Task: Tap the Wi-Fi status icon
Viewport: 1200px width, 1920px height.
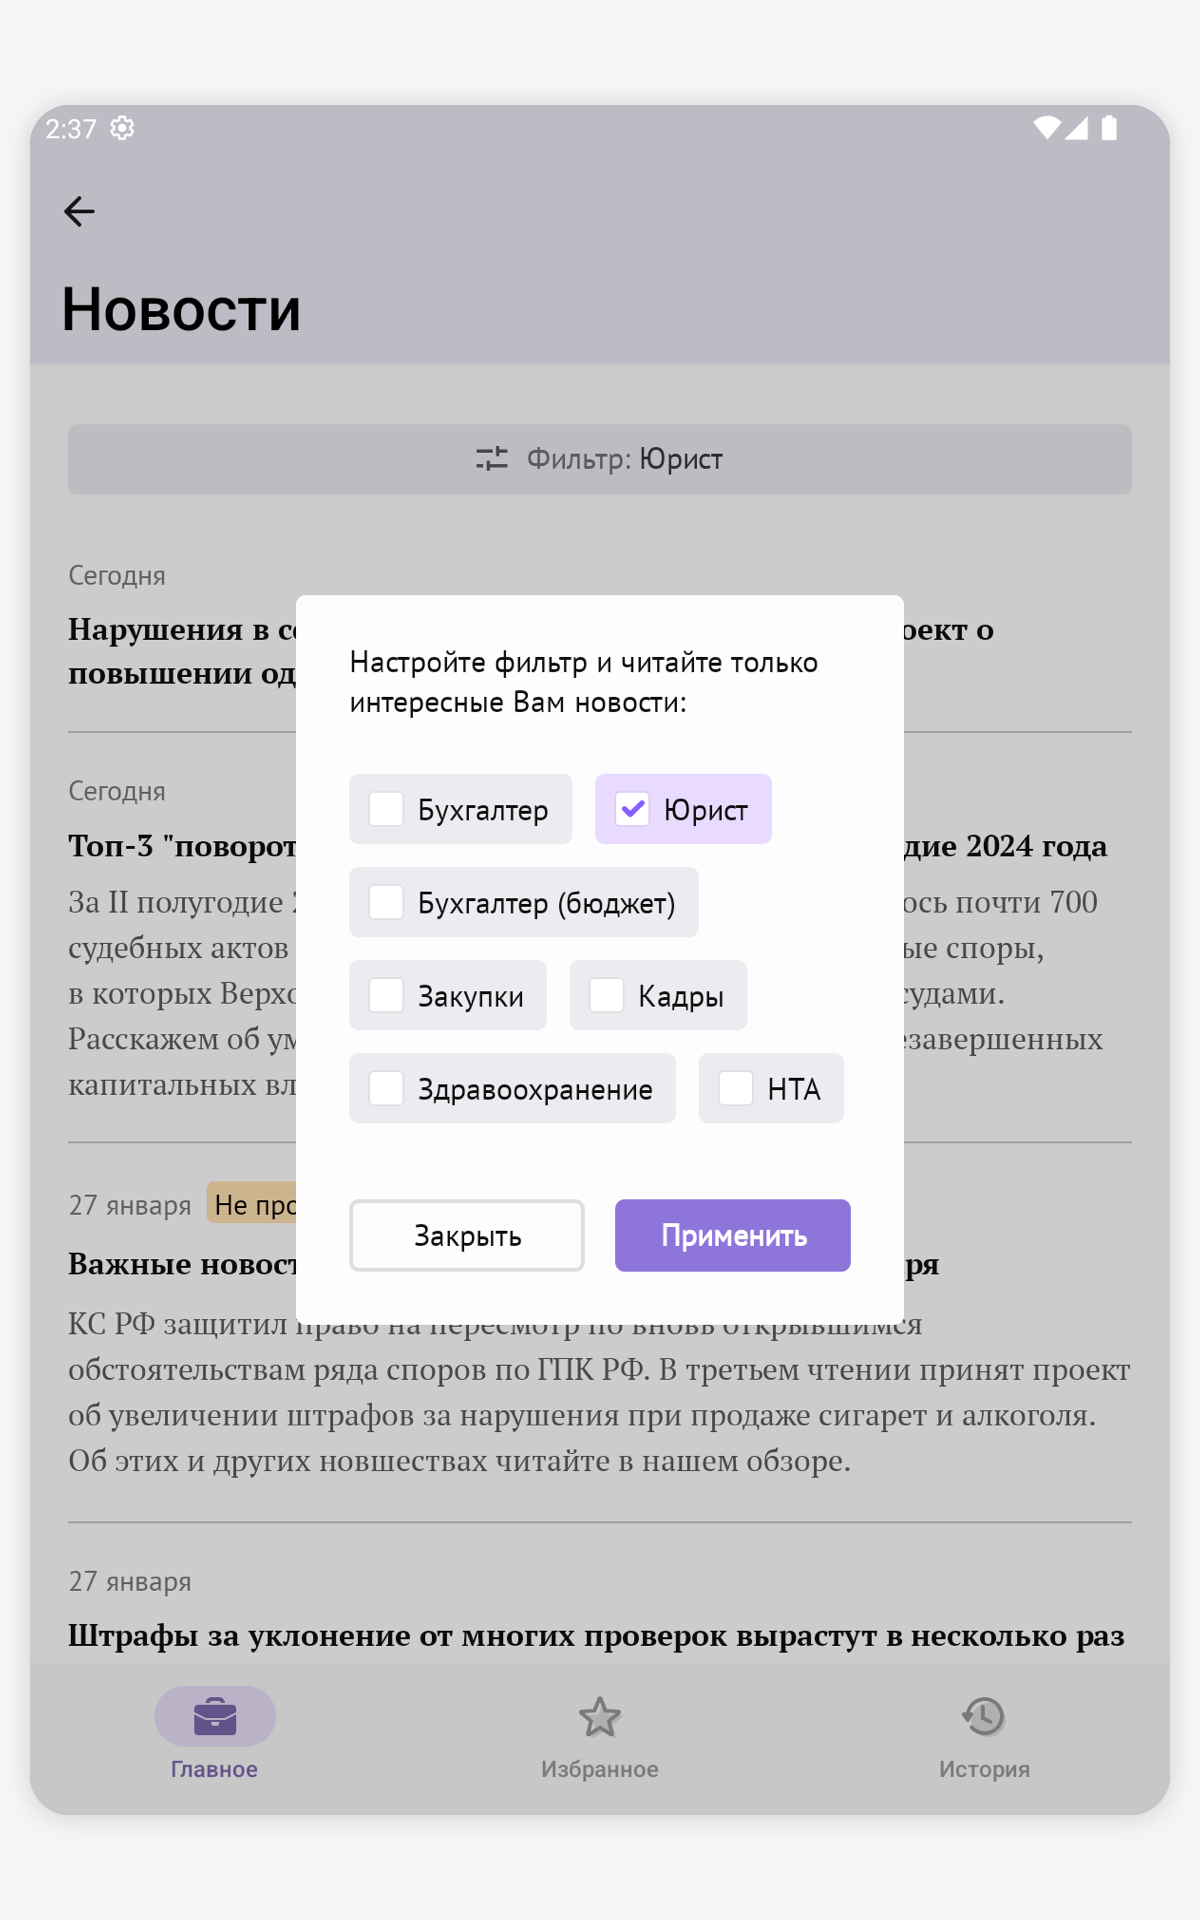Action: coord(1046,128)
